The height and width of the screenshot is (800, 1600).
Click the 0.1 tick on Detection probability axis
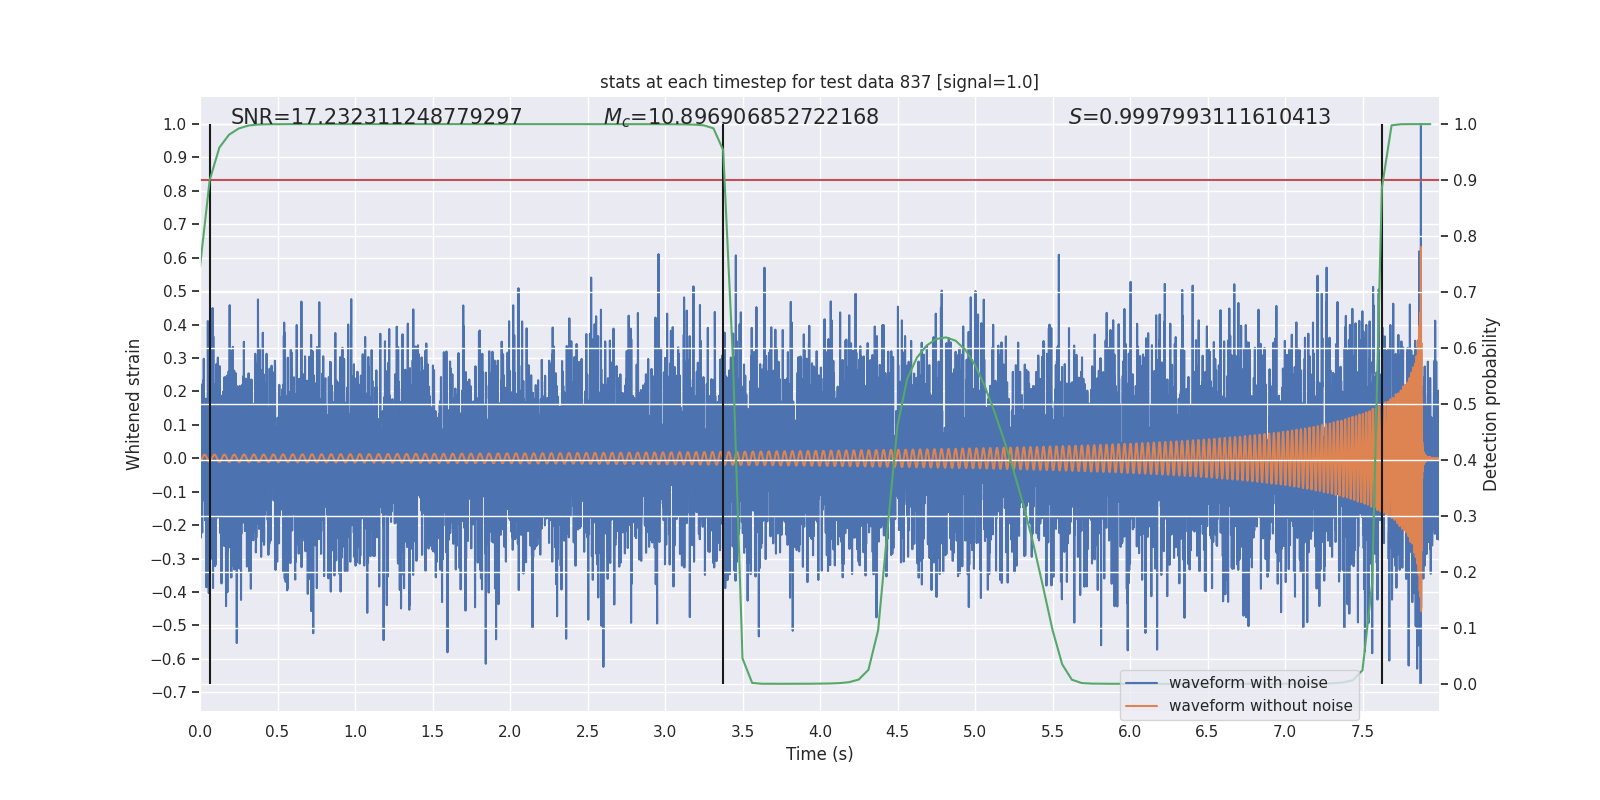(1465, 629)
